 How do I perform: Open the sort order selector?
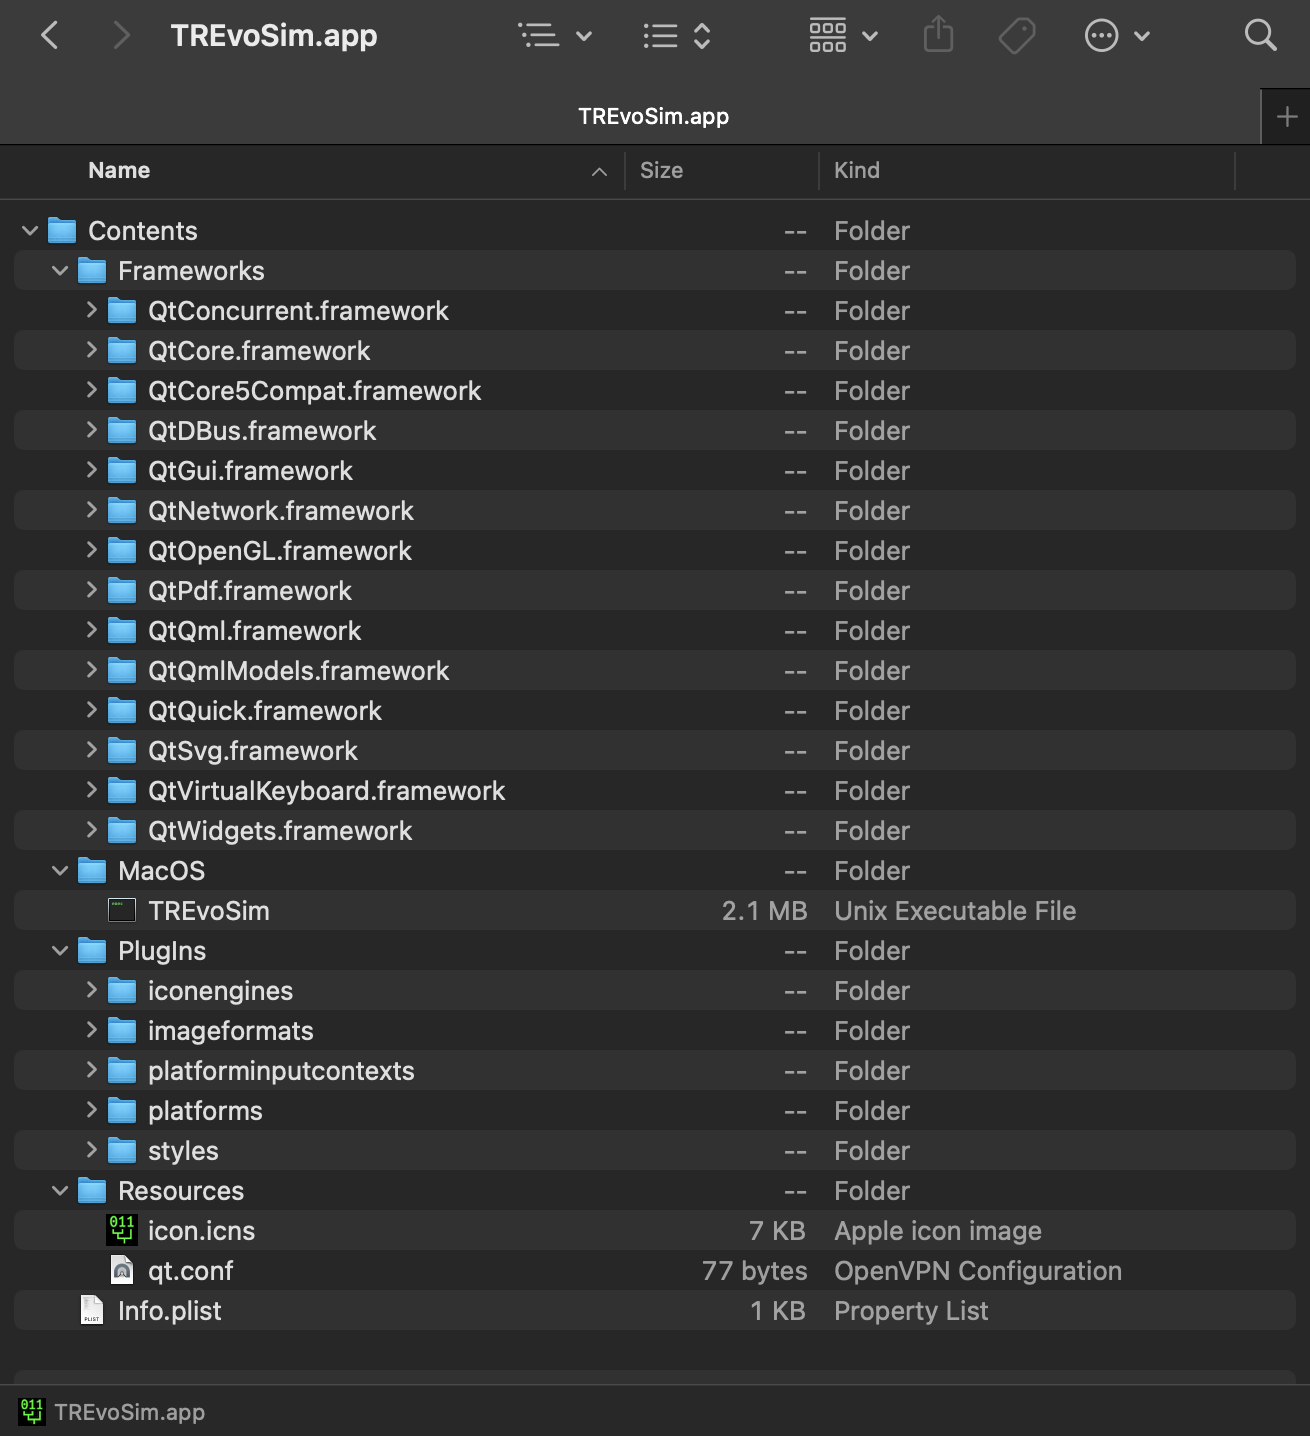tap(677, 36)
